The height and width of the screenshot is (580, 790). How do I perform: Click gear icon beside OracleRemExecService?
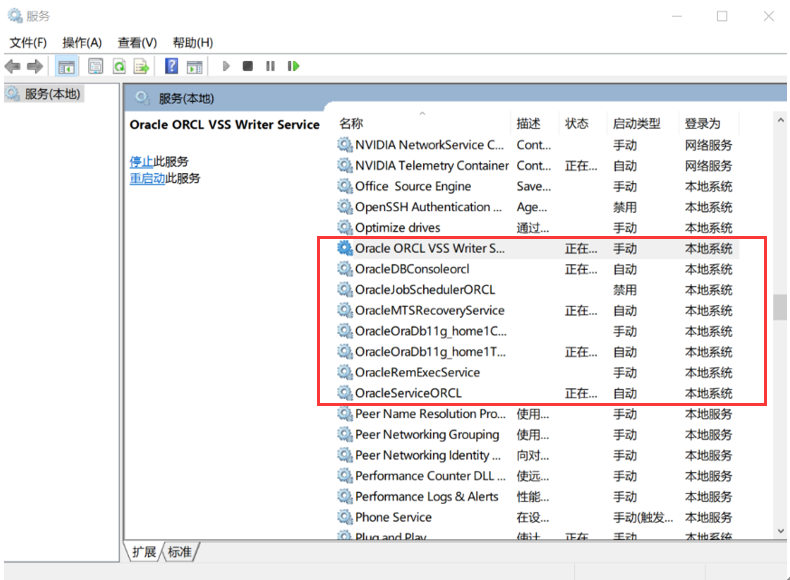pos(345,372)
